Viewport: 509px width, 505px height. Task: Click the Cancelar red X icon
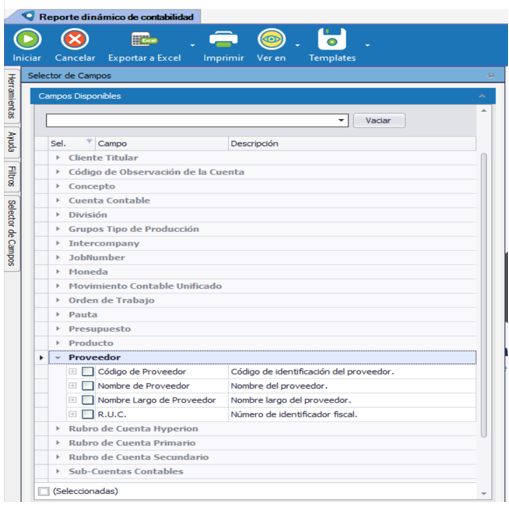coord(75,39)
